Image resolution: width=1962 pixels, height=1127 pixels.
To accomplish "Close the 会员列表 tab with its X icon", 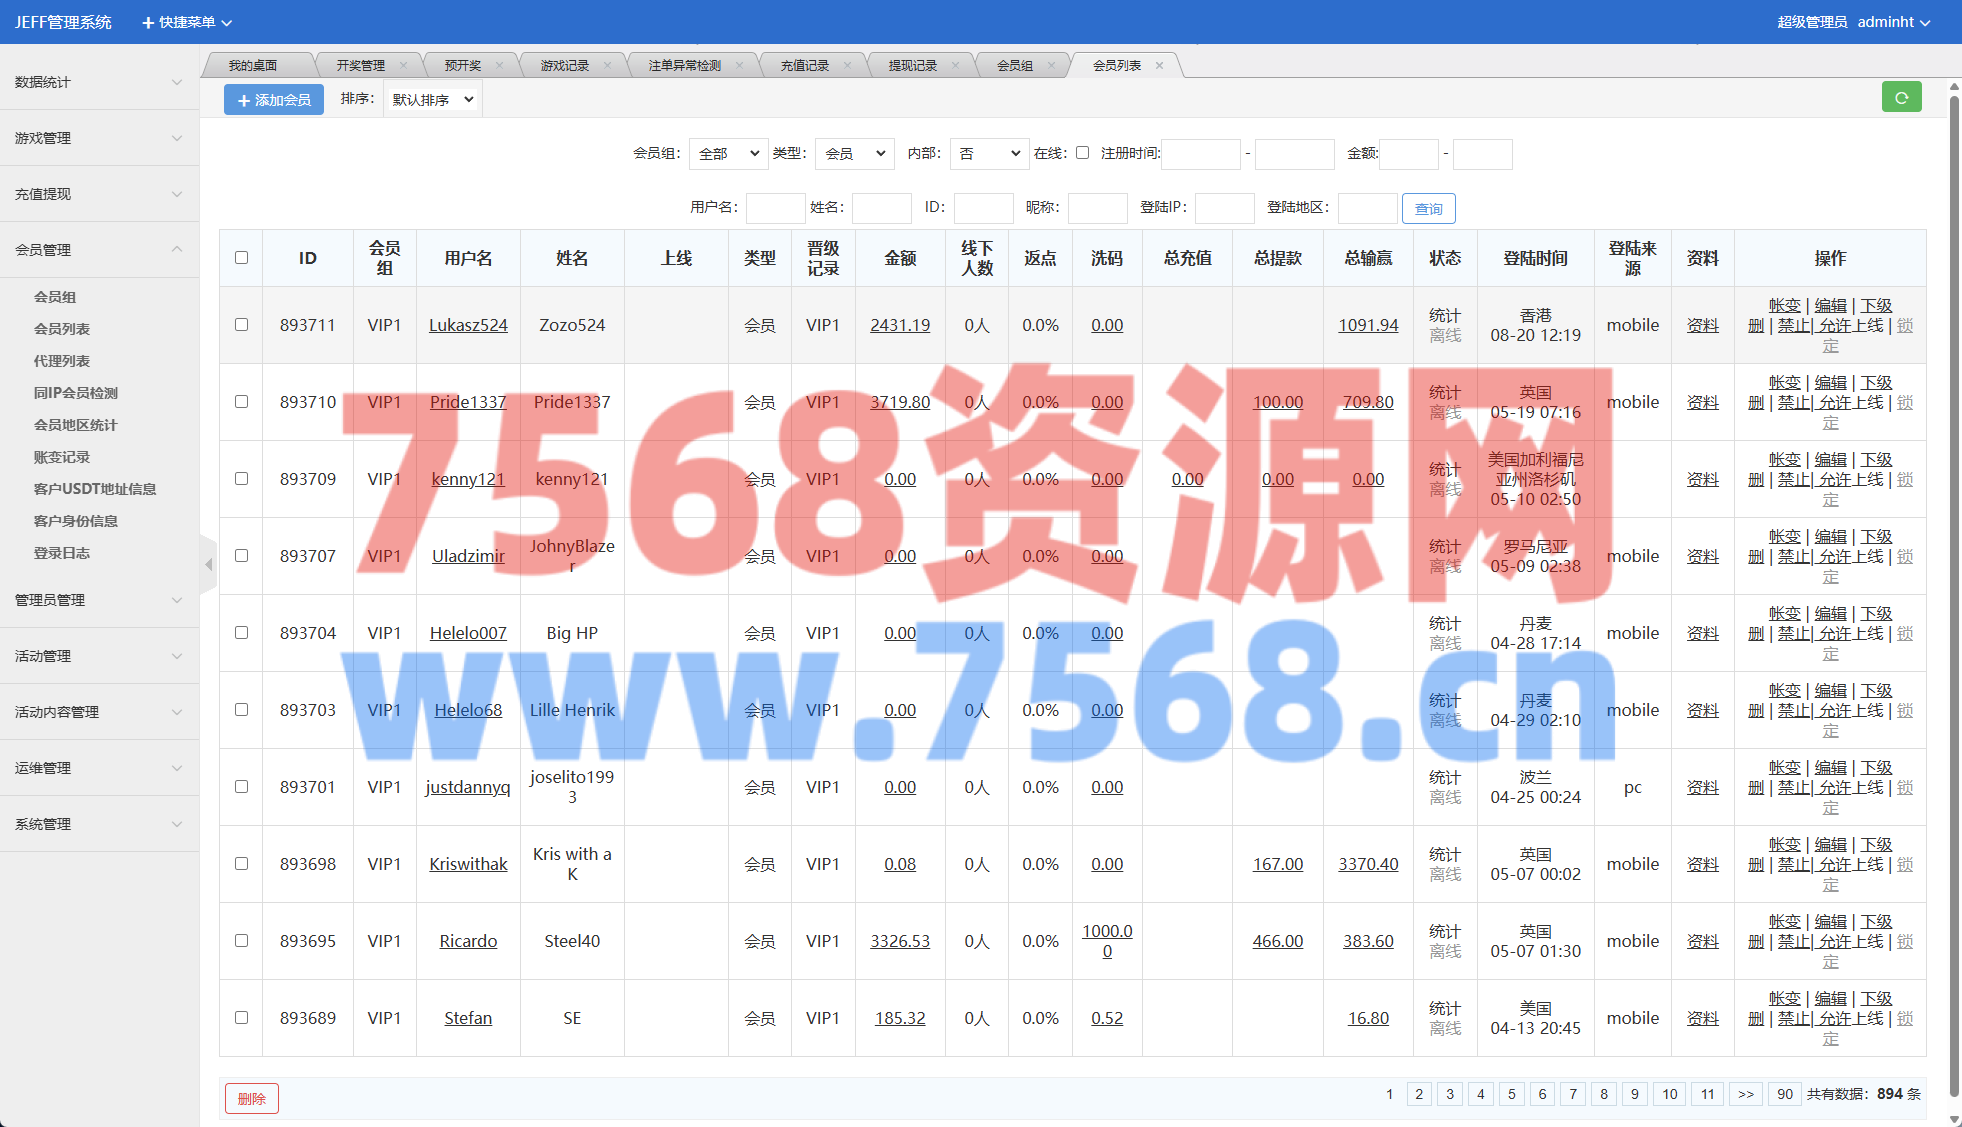I will pos(1159,66).
